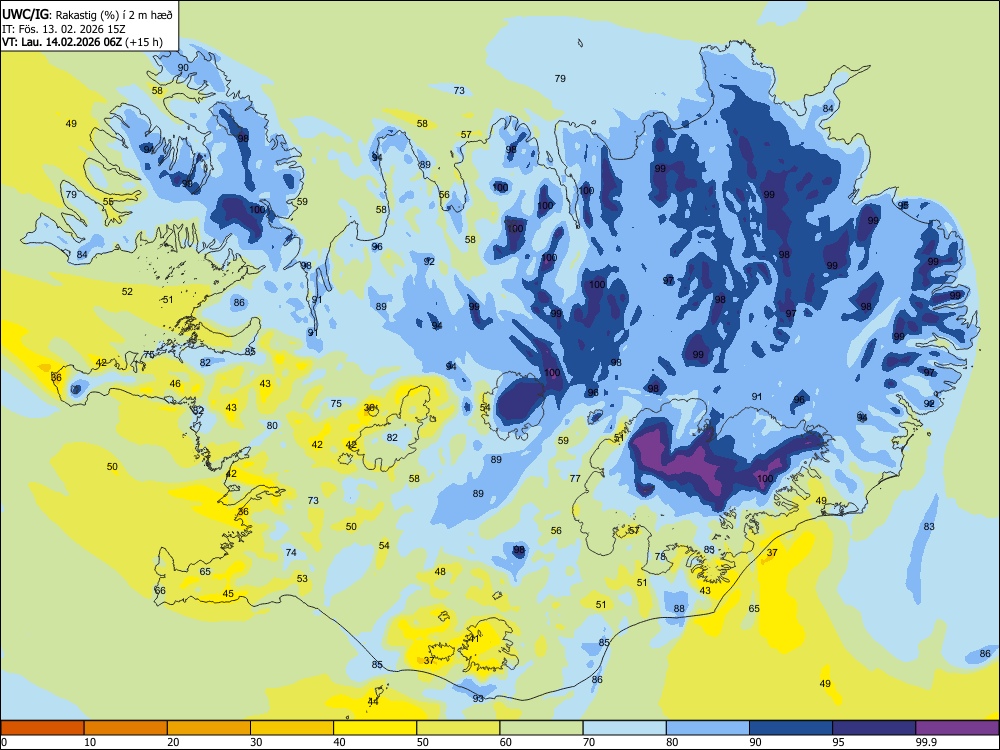The image size is (1000, 750).
Task: Click the map value '80' on the map
Action: (272, 425)
